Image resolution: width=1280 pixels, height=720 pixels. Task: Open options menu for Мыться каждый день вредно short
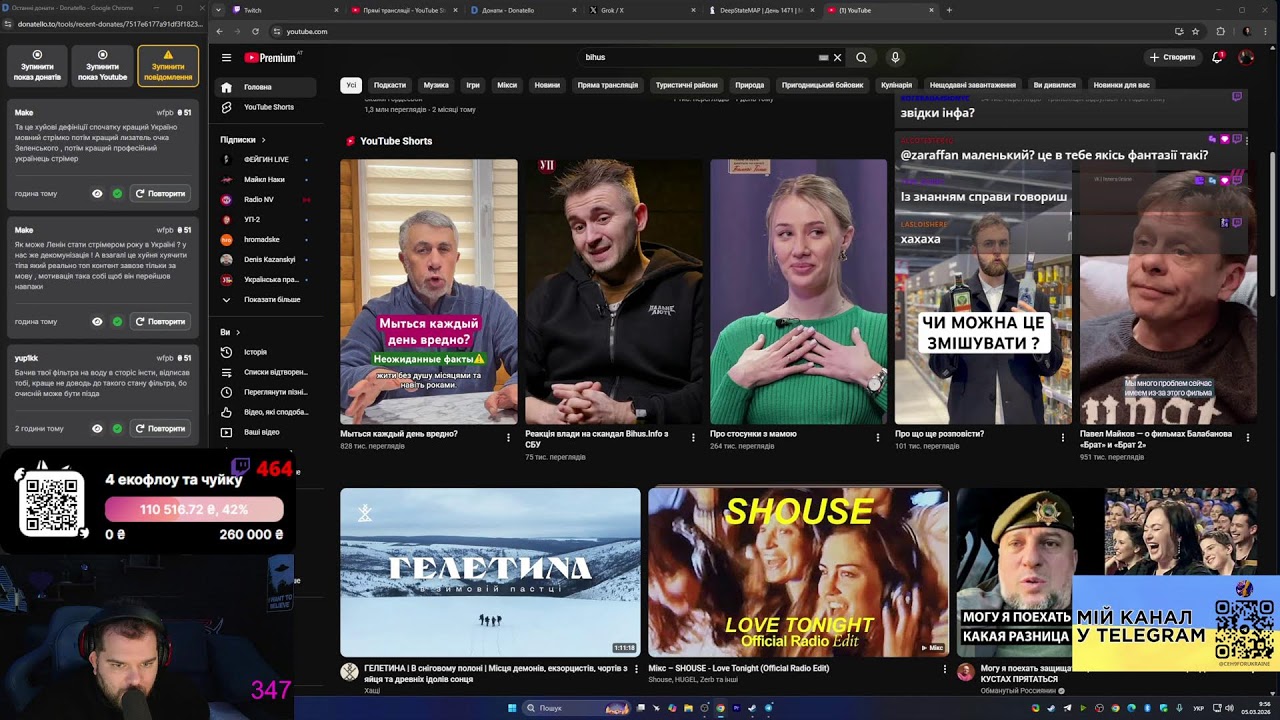(508, 437)
